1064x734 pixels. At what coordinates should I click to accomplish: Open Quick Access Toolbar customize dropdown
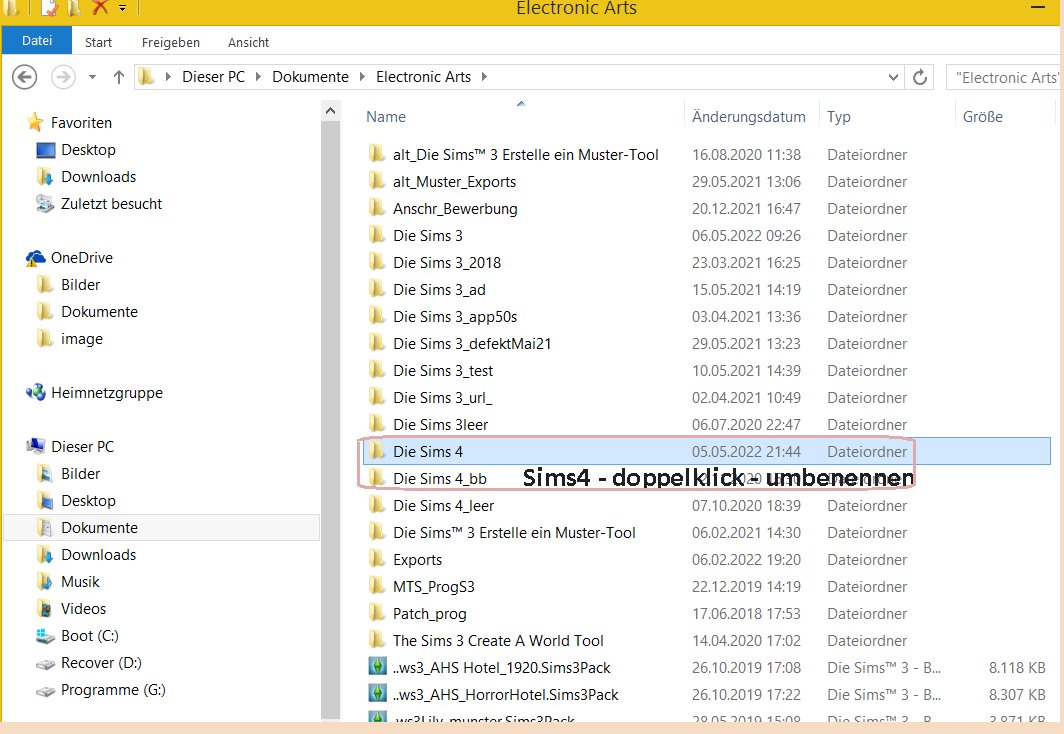coord(122,8)
